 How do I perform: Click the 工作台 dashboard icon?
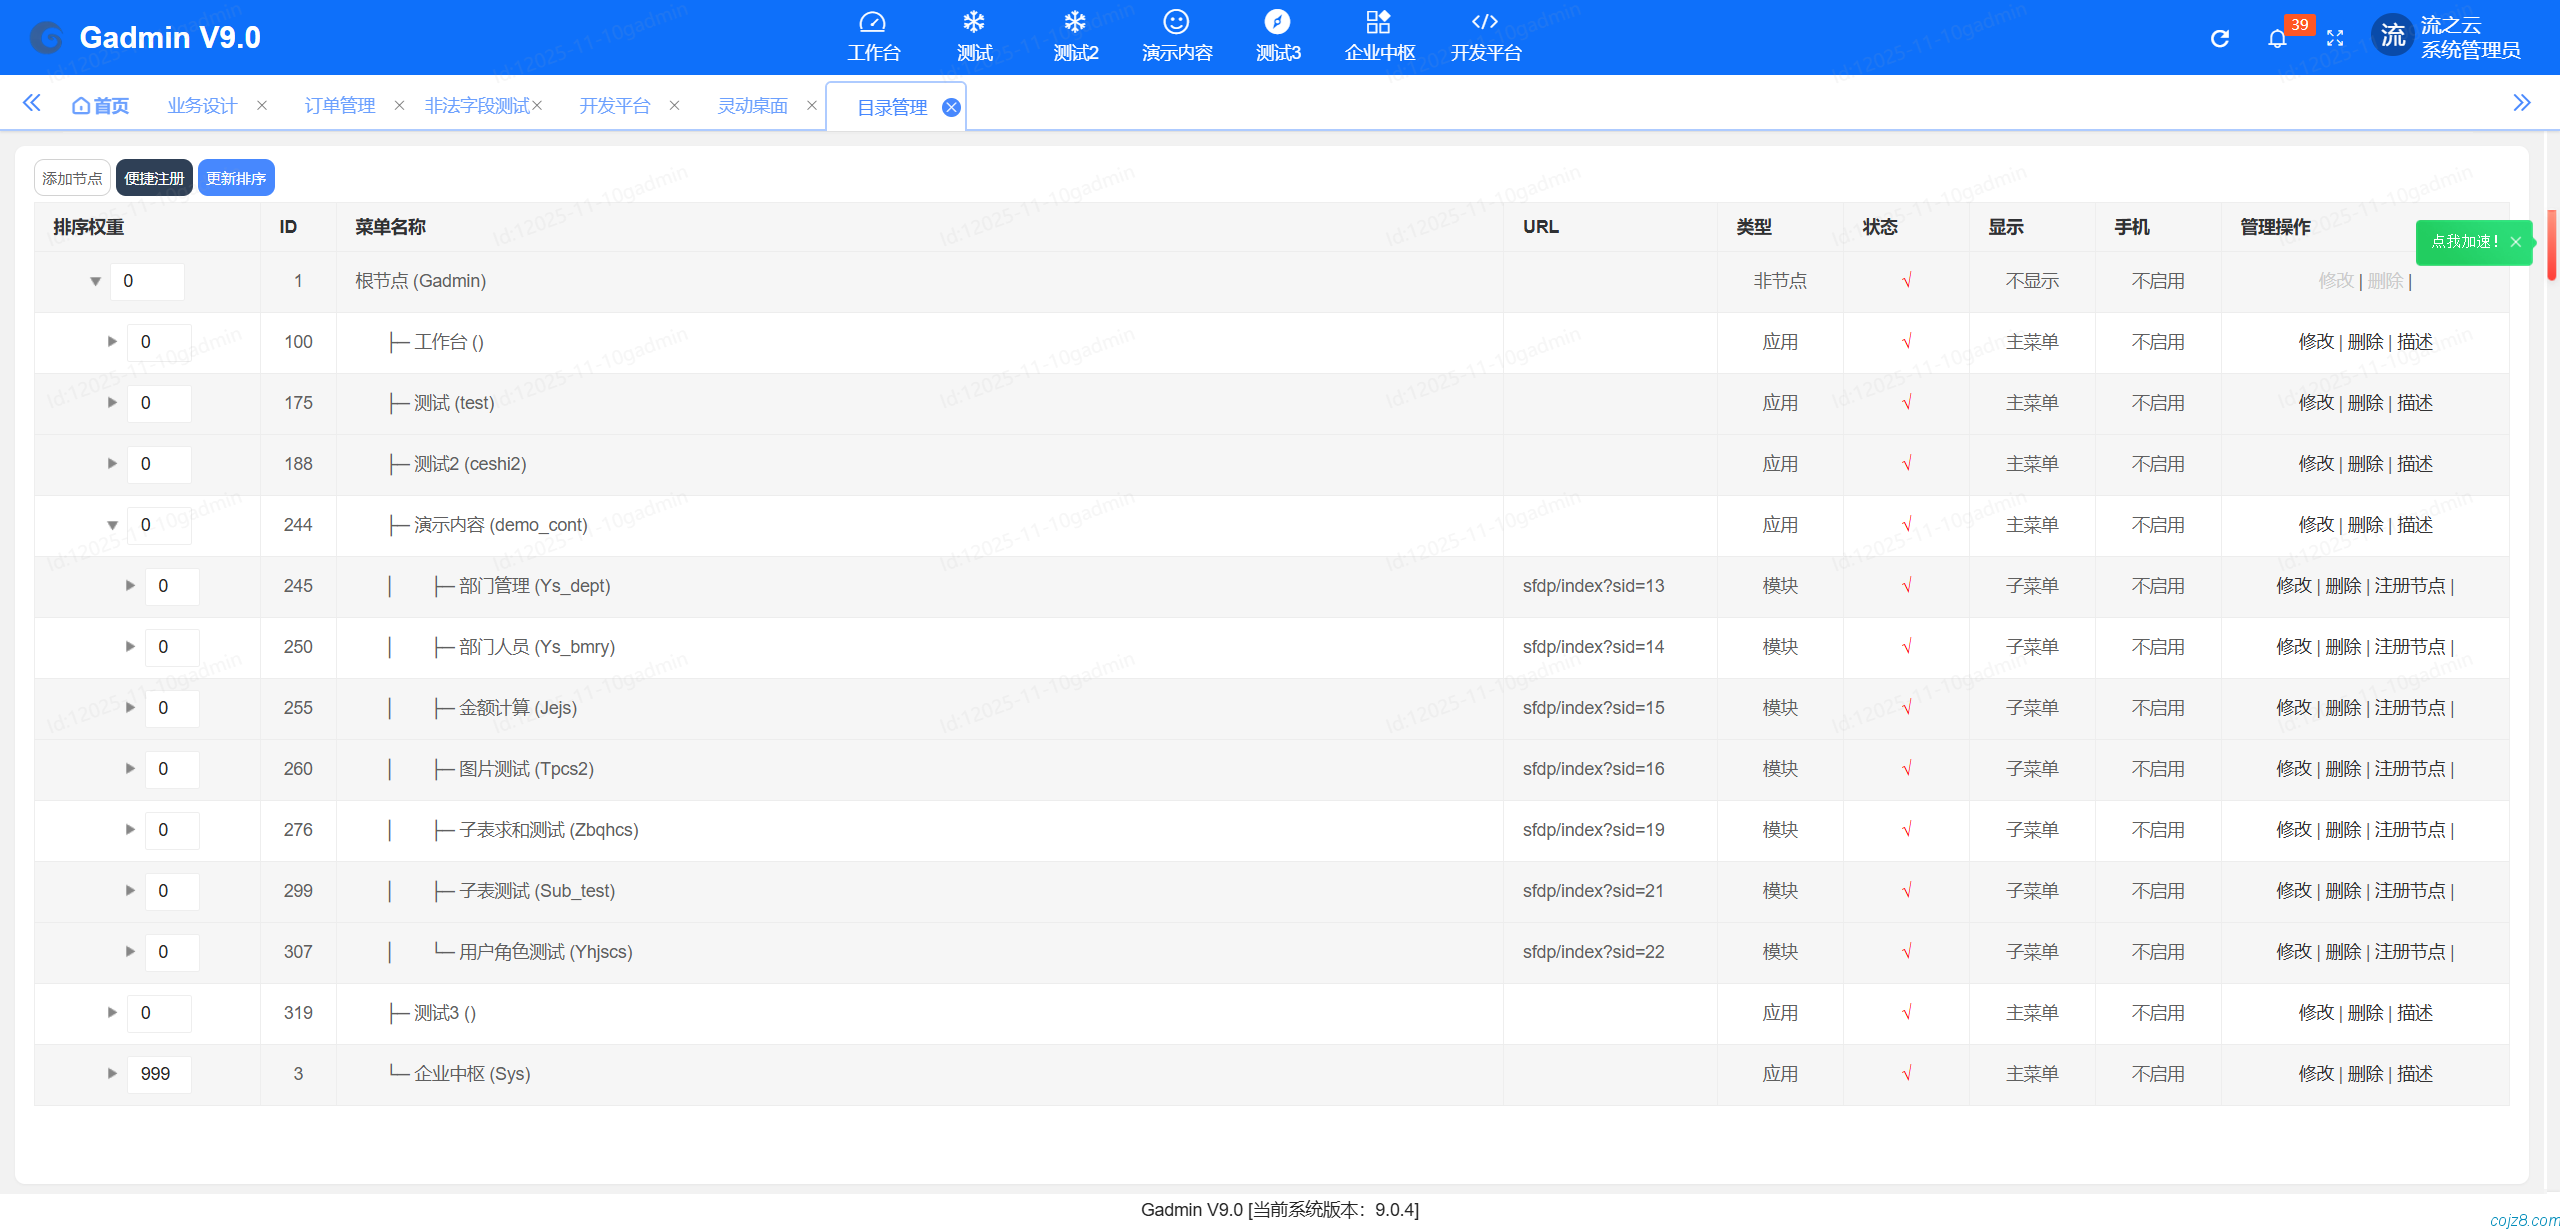pos(872,22)
